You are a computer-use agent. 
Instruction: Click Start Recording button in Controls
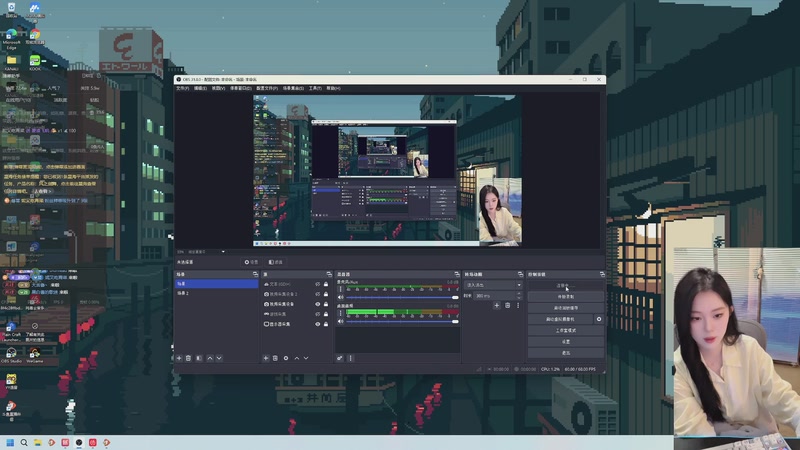point(566,296)
